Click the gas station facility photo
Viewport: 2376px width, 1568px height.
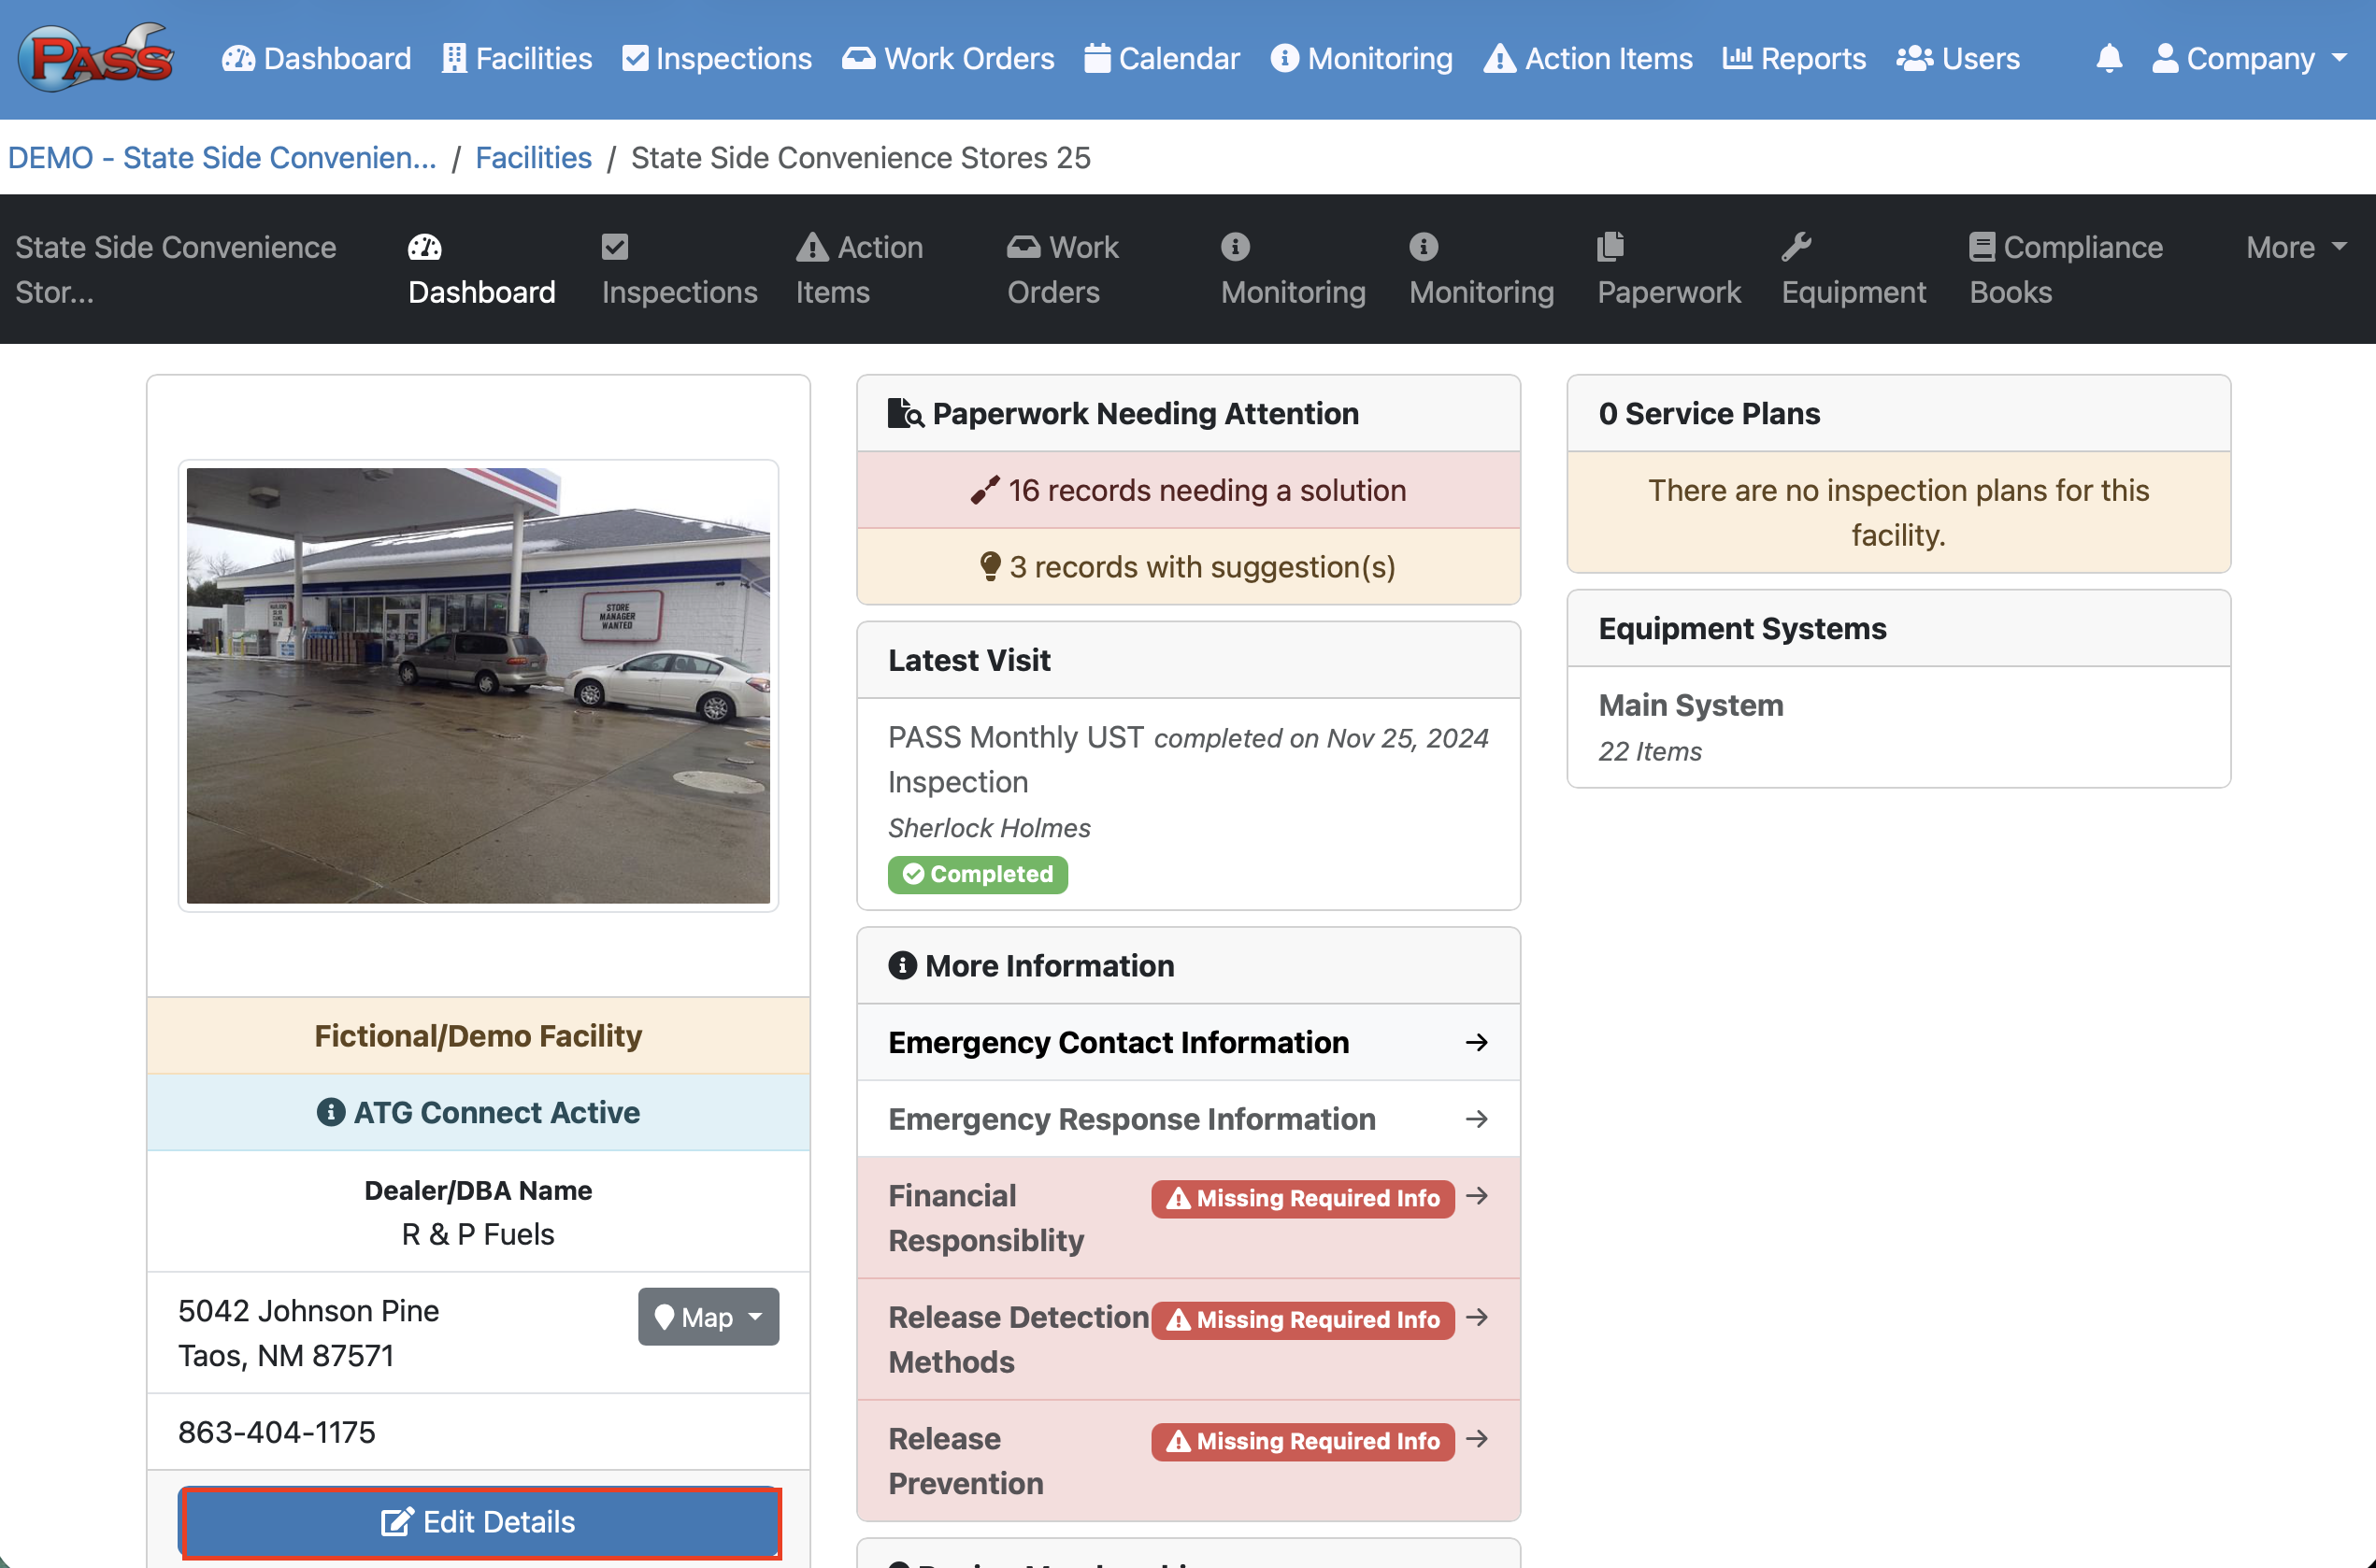(478, 686)
